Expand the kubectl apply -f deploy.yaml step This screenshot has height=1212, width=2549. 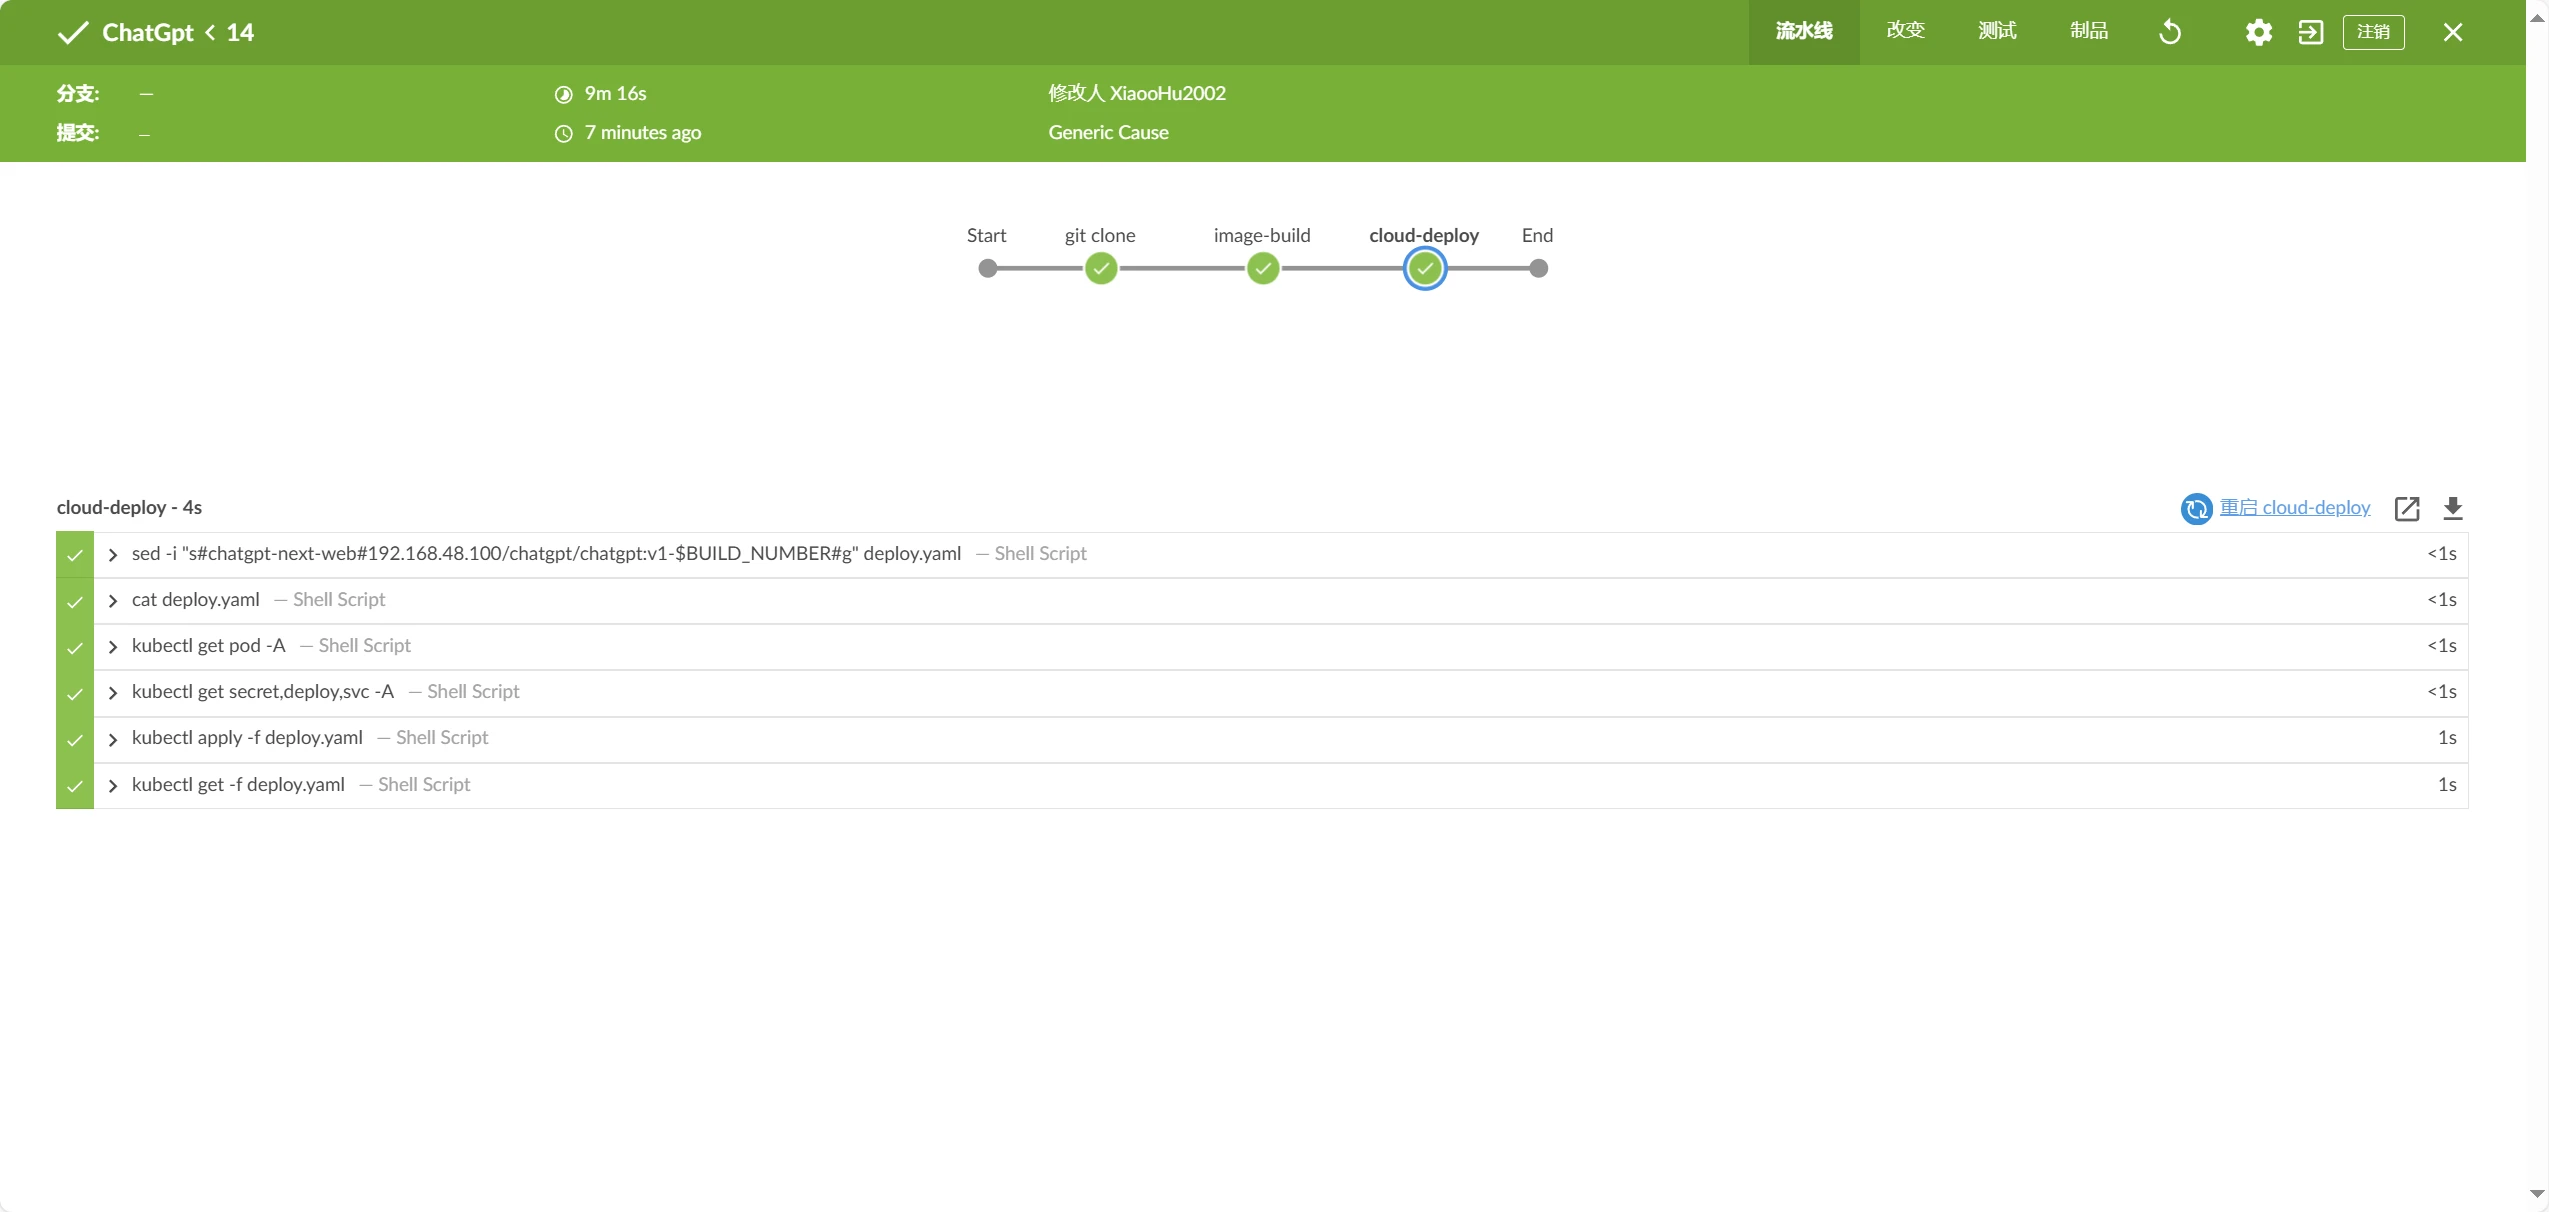(113, 739)
